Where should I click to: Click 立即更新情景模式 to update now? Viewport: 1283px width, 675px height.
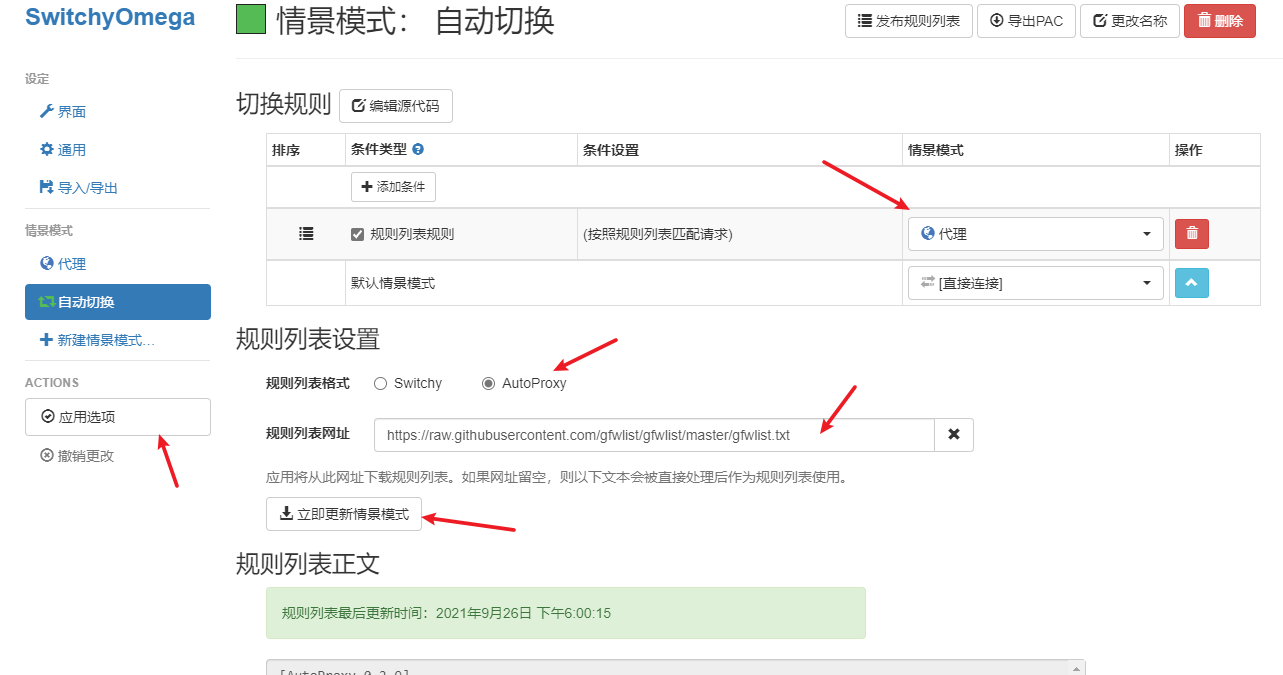(343, 514)
